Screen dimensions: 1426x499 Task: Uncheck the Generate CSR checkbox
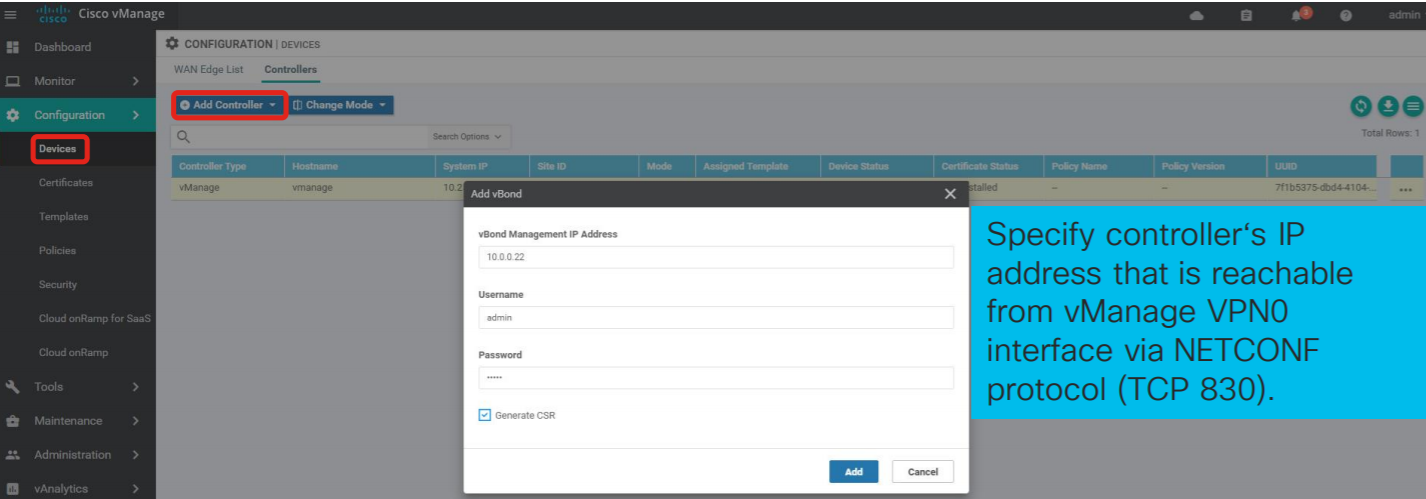[485, 415]
